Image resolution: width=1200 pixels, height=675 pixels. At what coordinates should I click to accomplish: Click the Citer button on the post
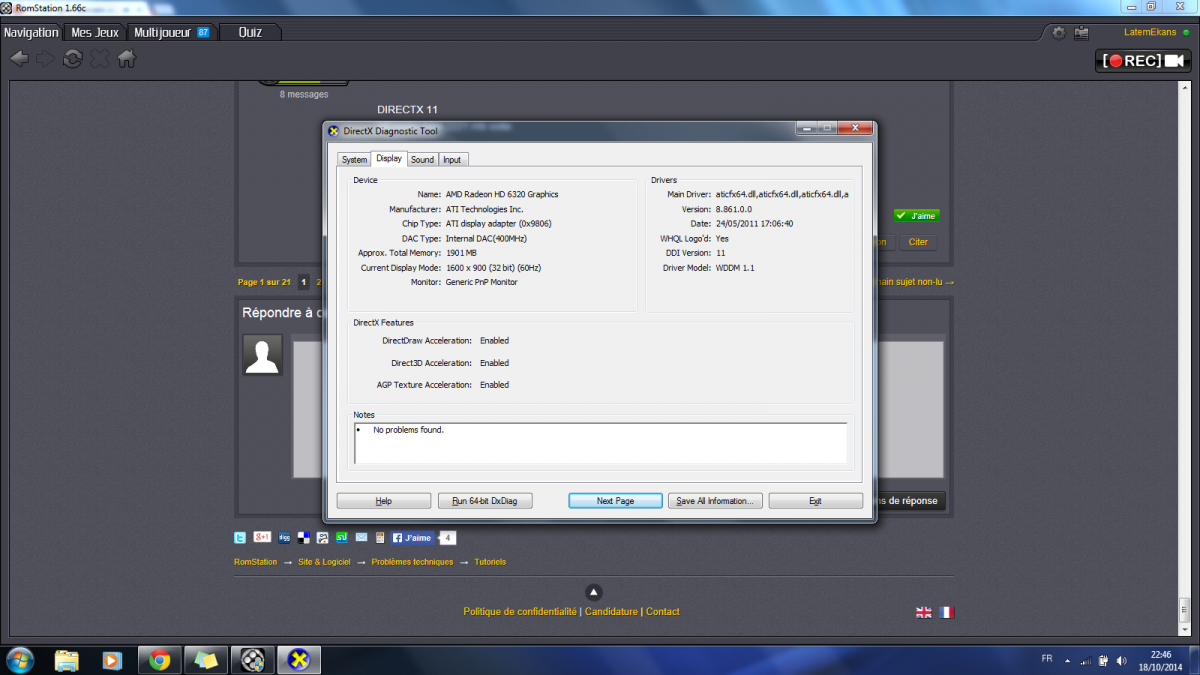(917, 242)
